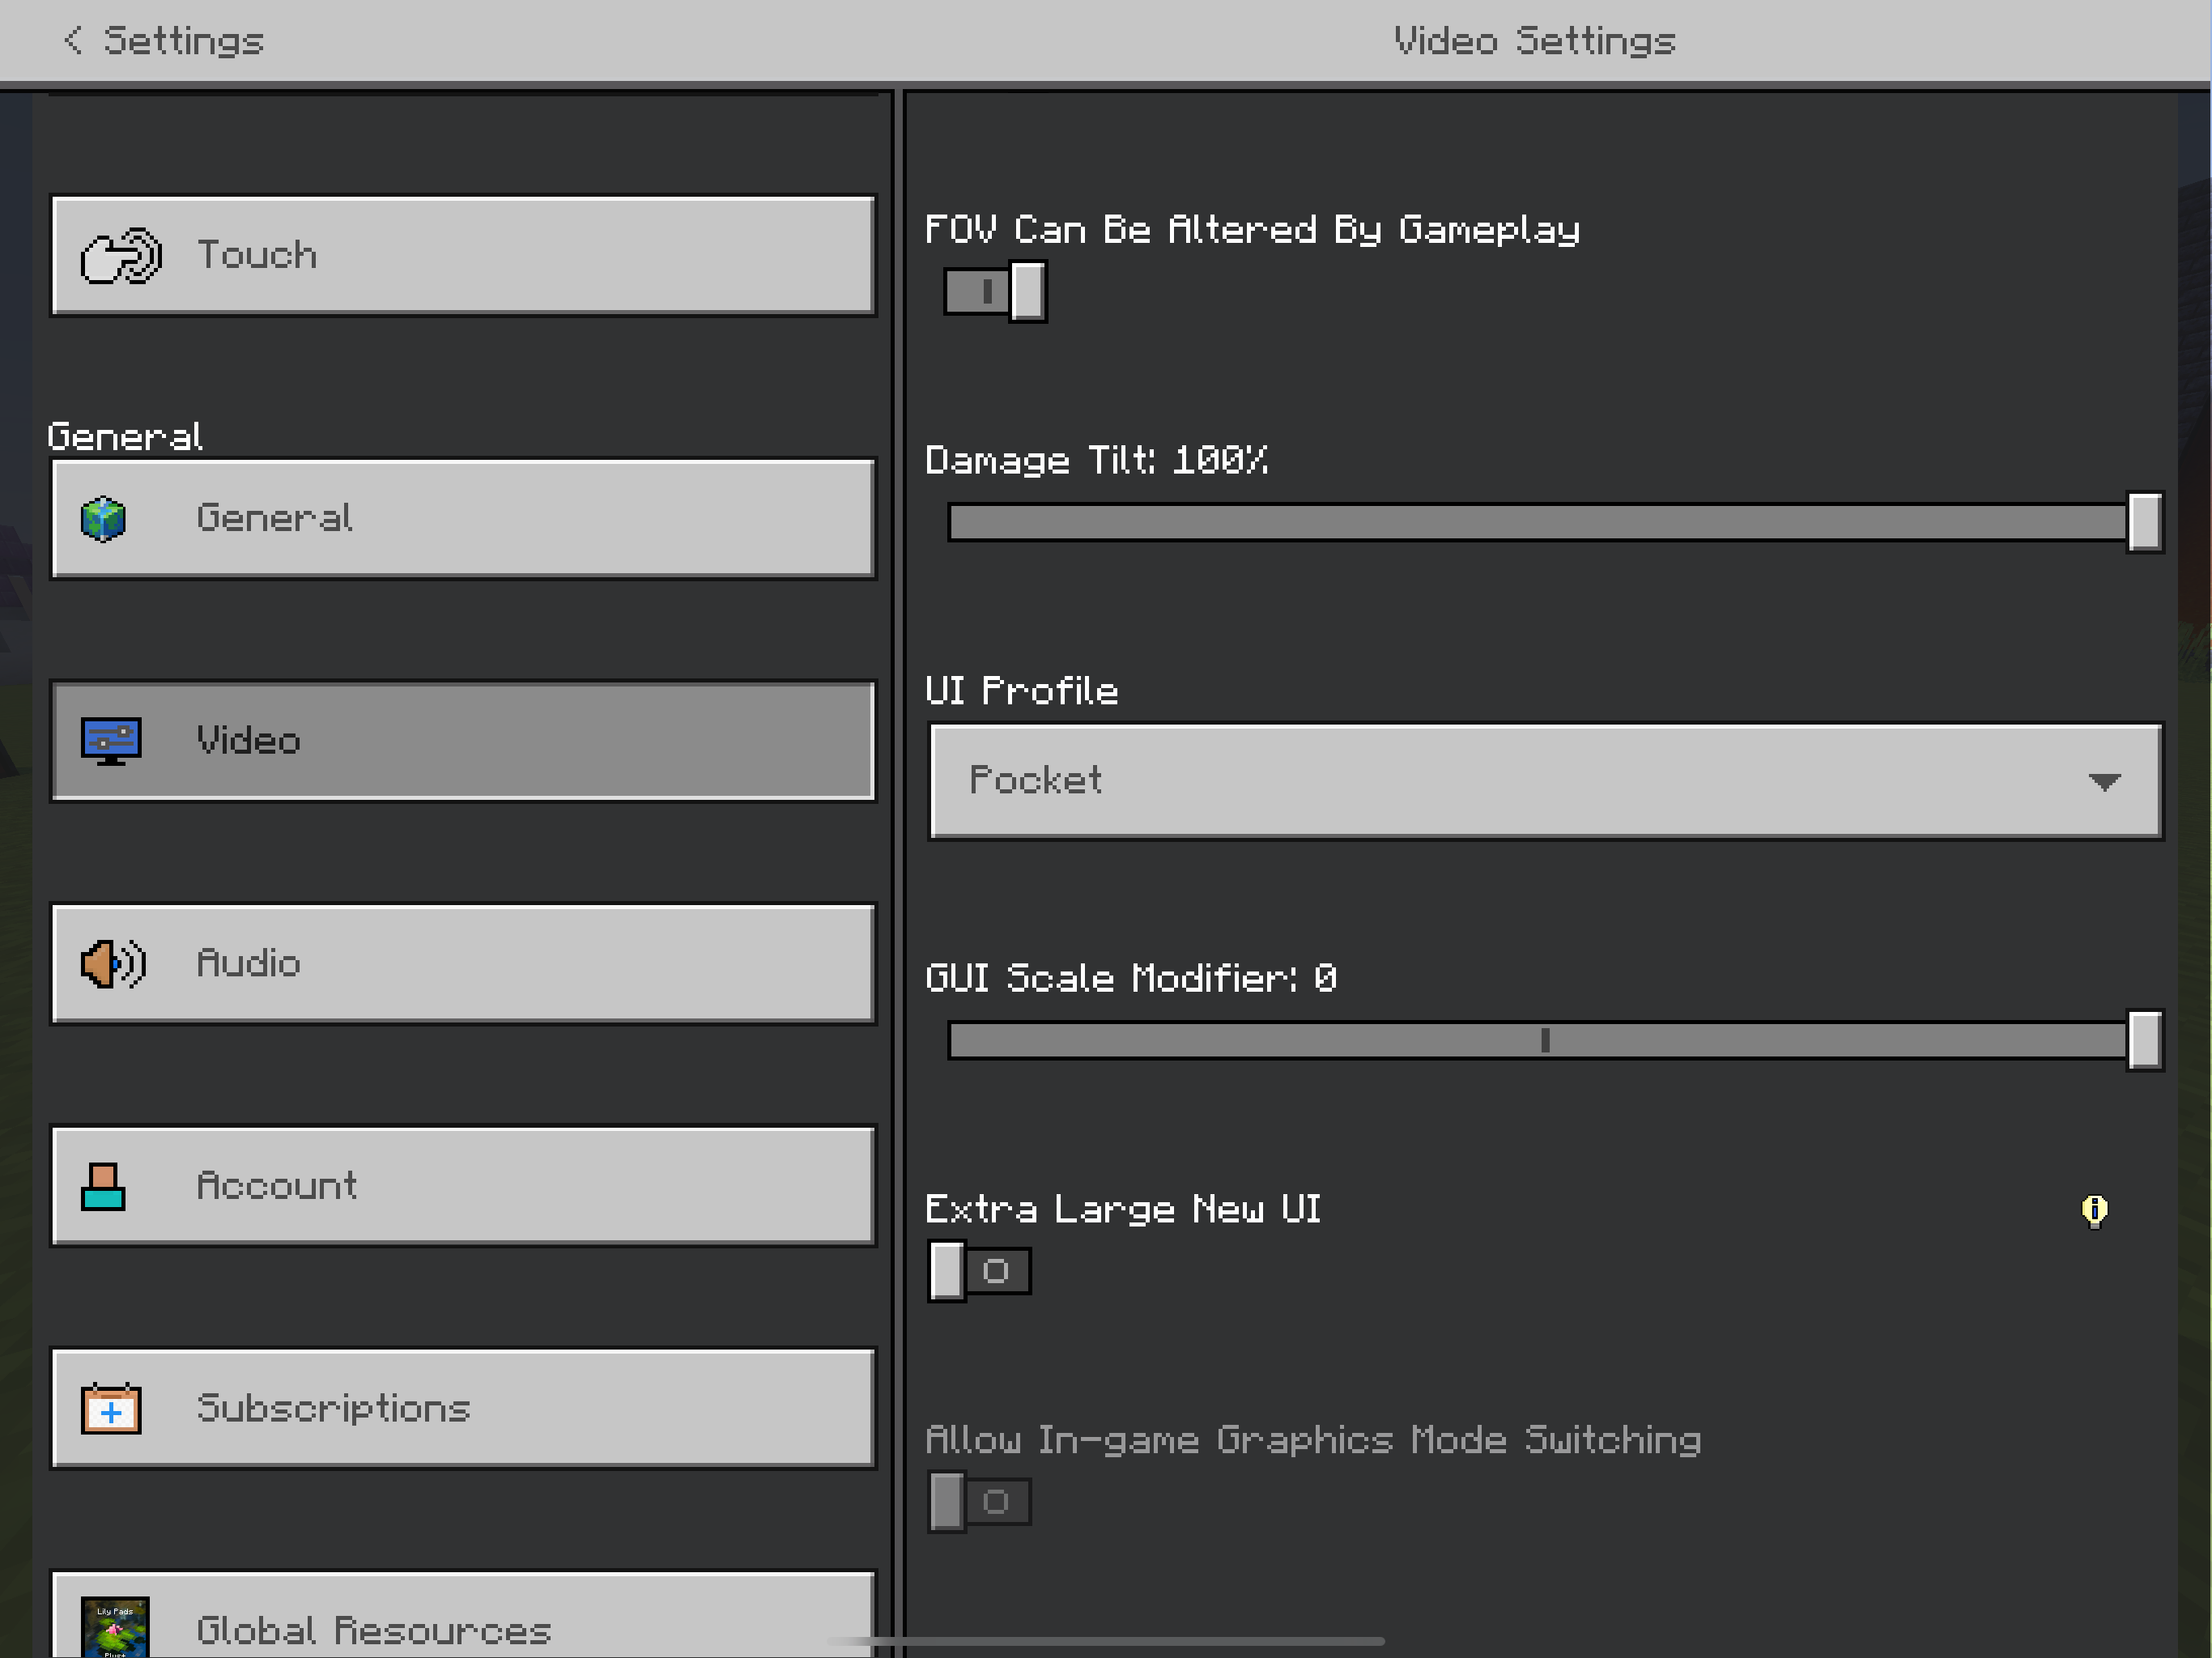This screenshot has width=2212, height=1658.
Task: Click the Global Resources pack thumbnail icon
Action: (x=115, y=1626)
